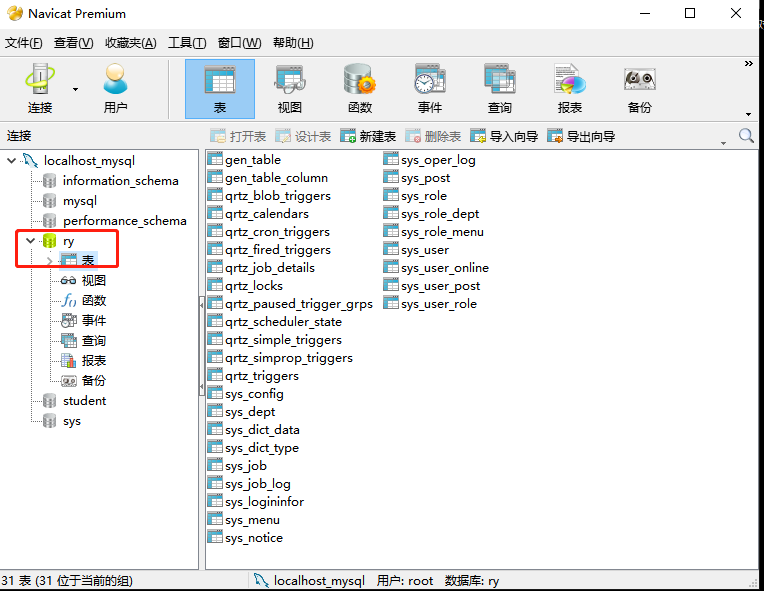Open the main toolbar options arrow

tap(748, 114)
